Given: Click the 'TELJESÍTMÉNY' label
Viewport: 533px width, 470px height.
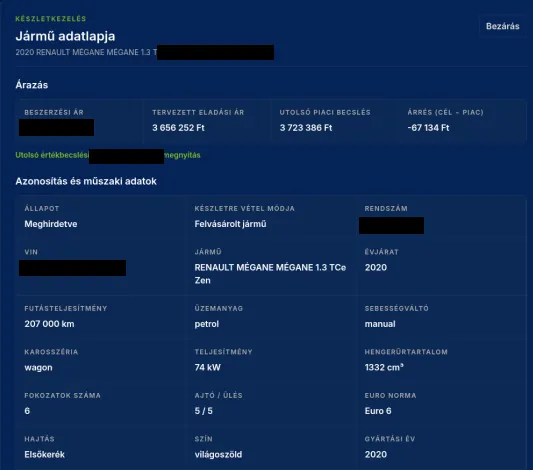Looking at the screenshot, I should pos(223,352).
